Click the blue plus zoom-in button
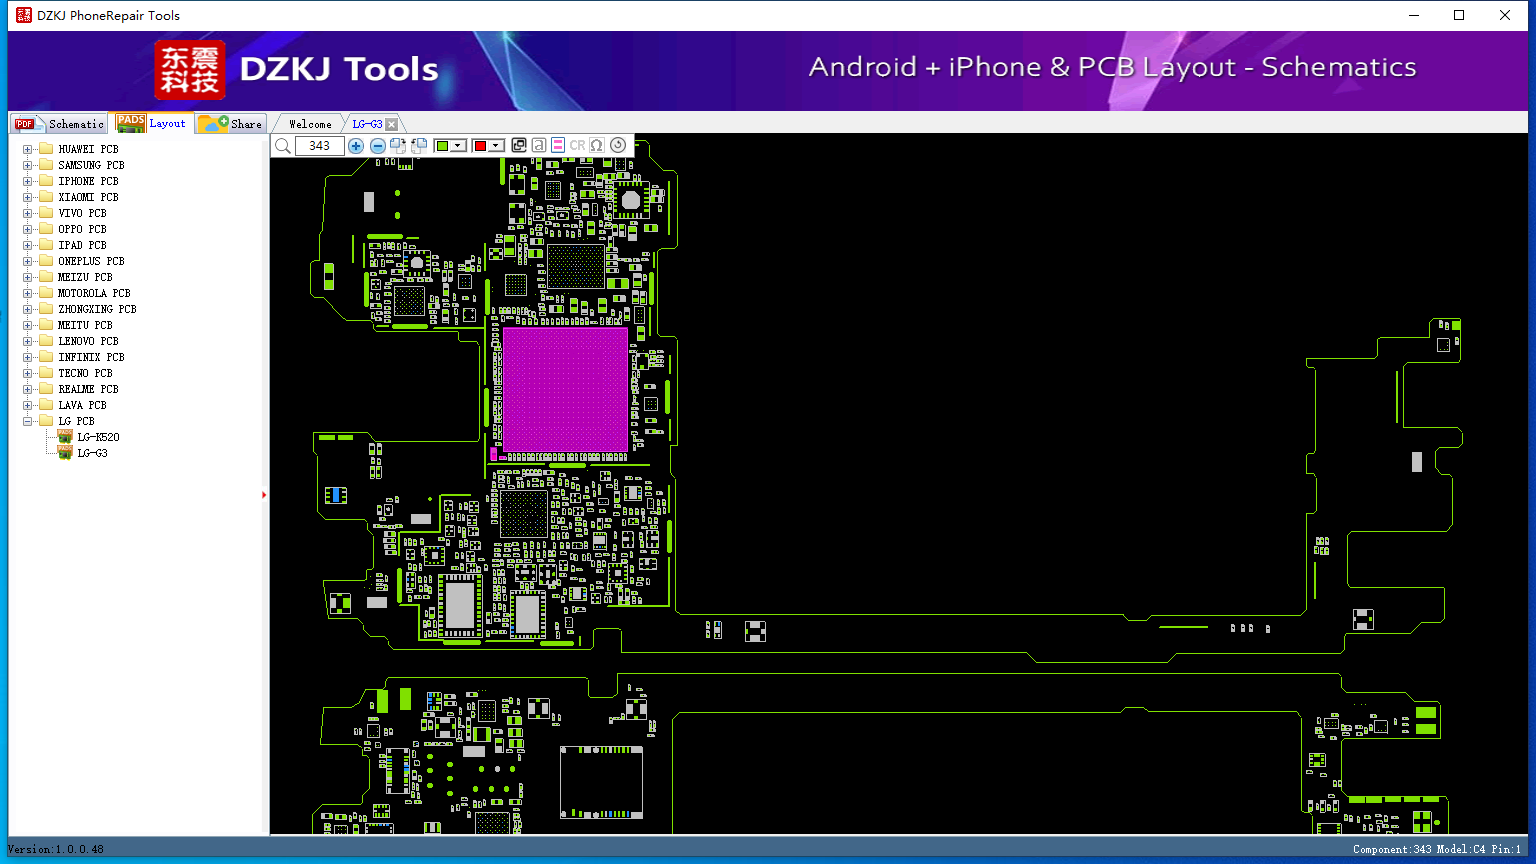Image resolution: width=1536 pixels, height=864 pixels. (356, 146)
